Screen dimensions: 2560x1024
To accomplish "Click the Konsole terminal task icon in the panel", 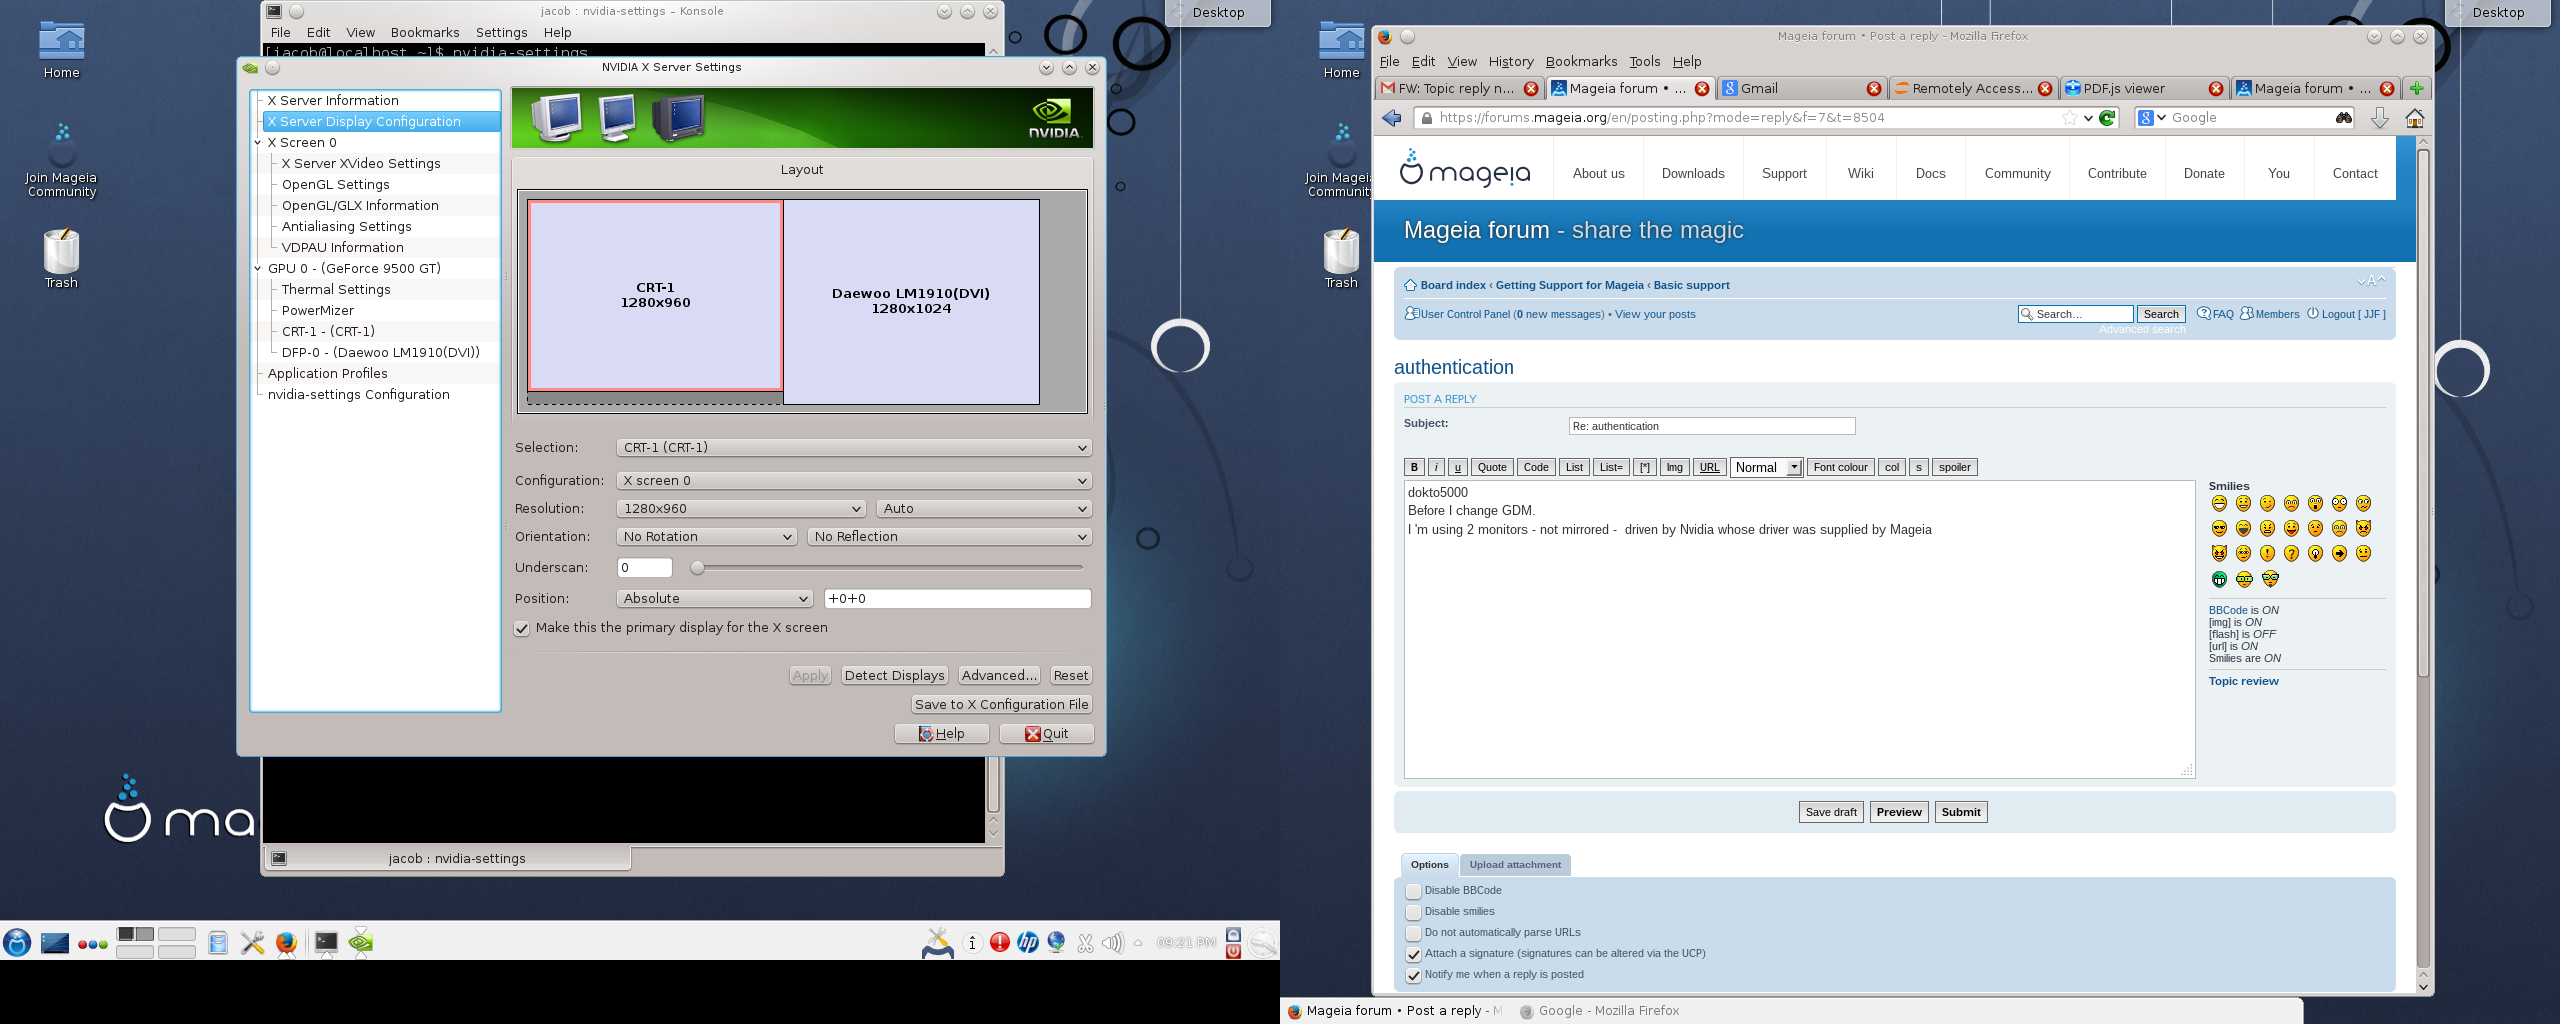I will [x=326, y=941].
